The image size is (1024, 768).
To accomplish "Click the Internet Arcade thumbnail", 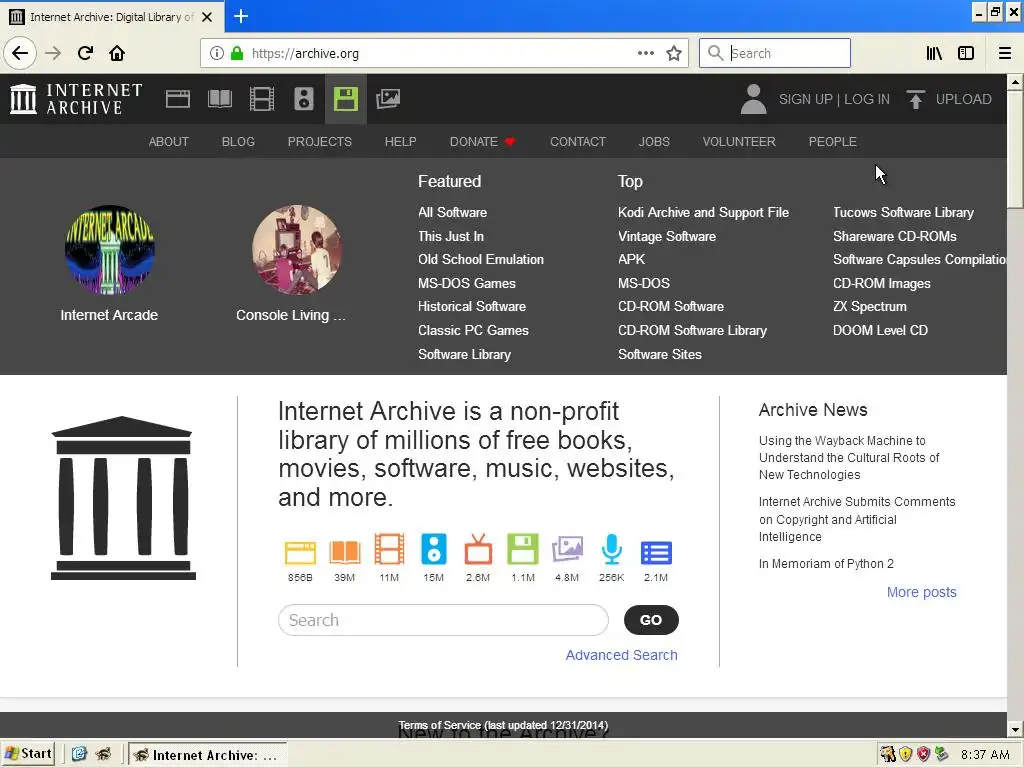I will [x=109, y=250].
